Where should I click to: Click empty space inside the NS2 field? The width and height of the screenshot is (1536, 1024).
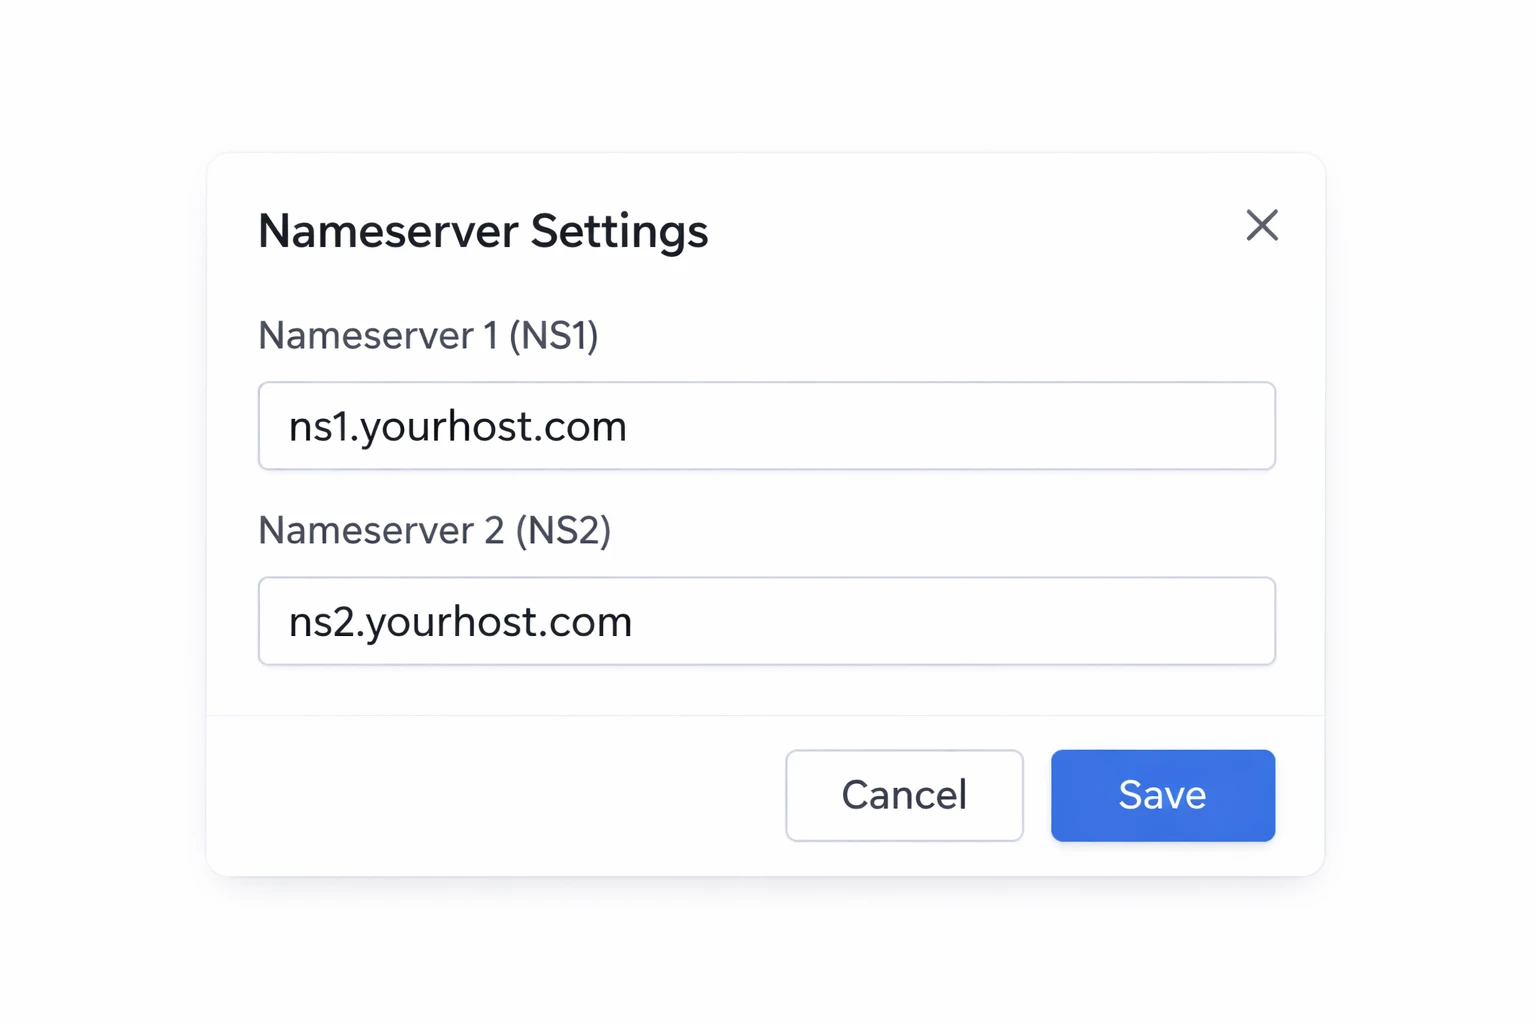point(950,621)
